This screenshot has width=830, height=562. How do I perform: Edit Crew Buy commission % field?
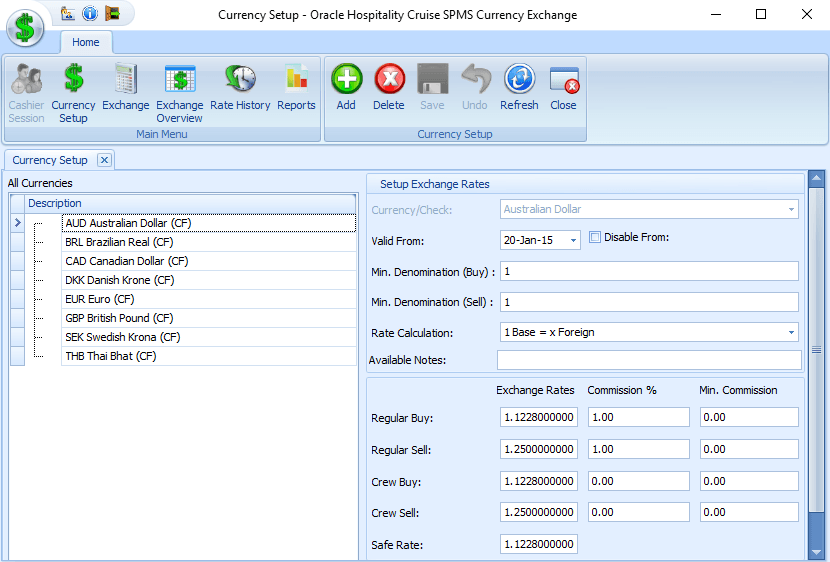(x=638, y=481)
